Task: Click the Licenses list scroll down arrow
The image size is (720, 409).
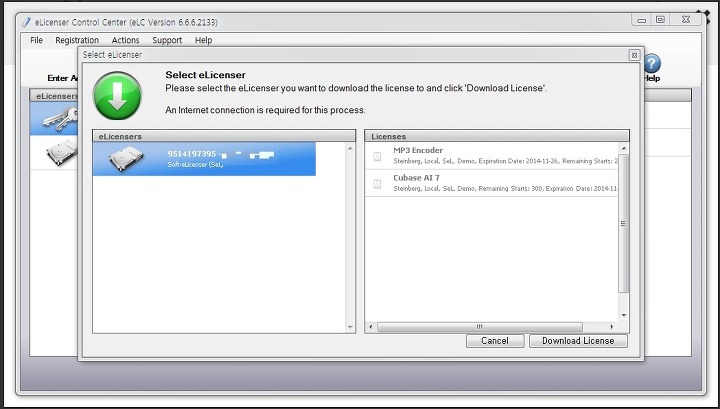Action: tap(624, 315)
